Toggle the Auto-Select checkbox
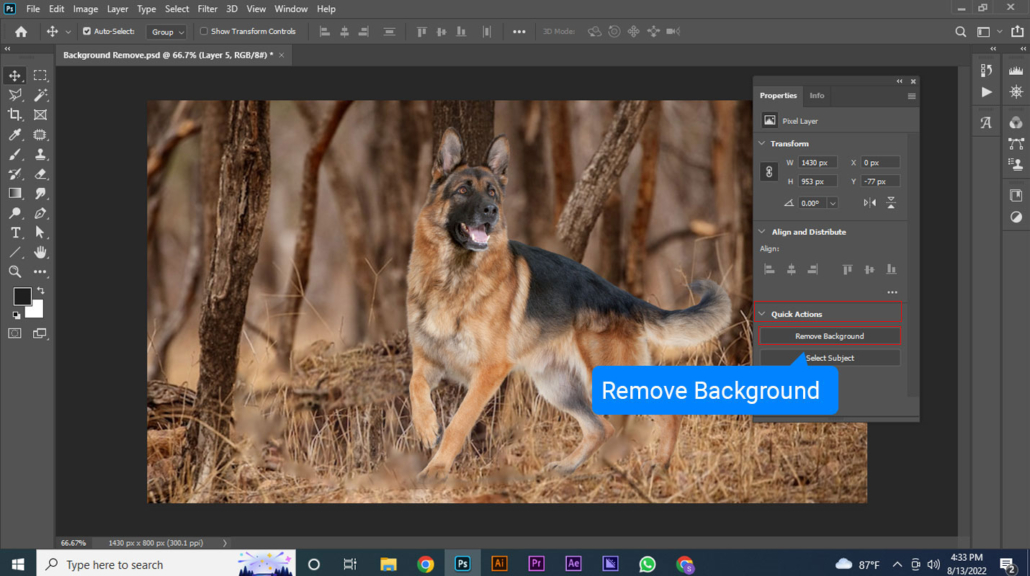Screen dimensions: 1030x576 86,32
